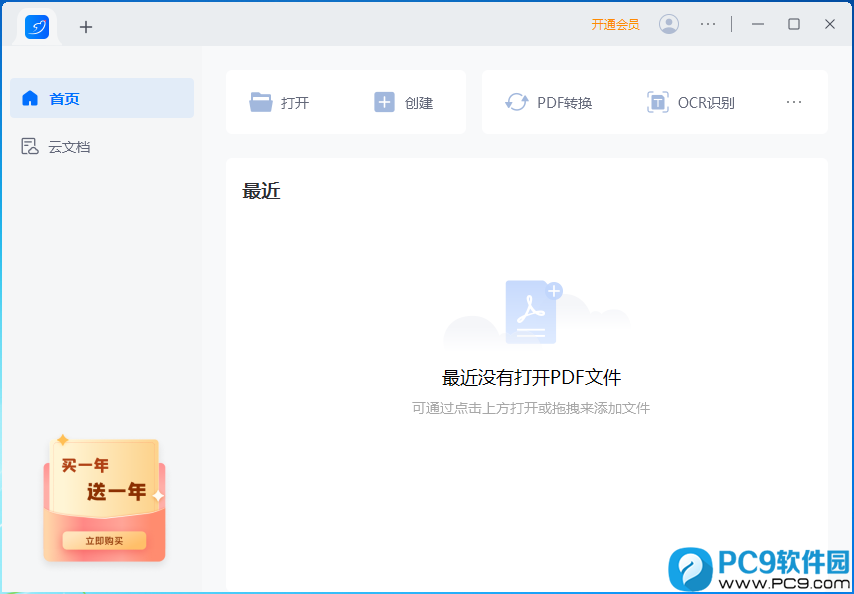Click 立即购买 buy now button
The image size is (854, 594).
click(104, 541)
